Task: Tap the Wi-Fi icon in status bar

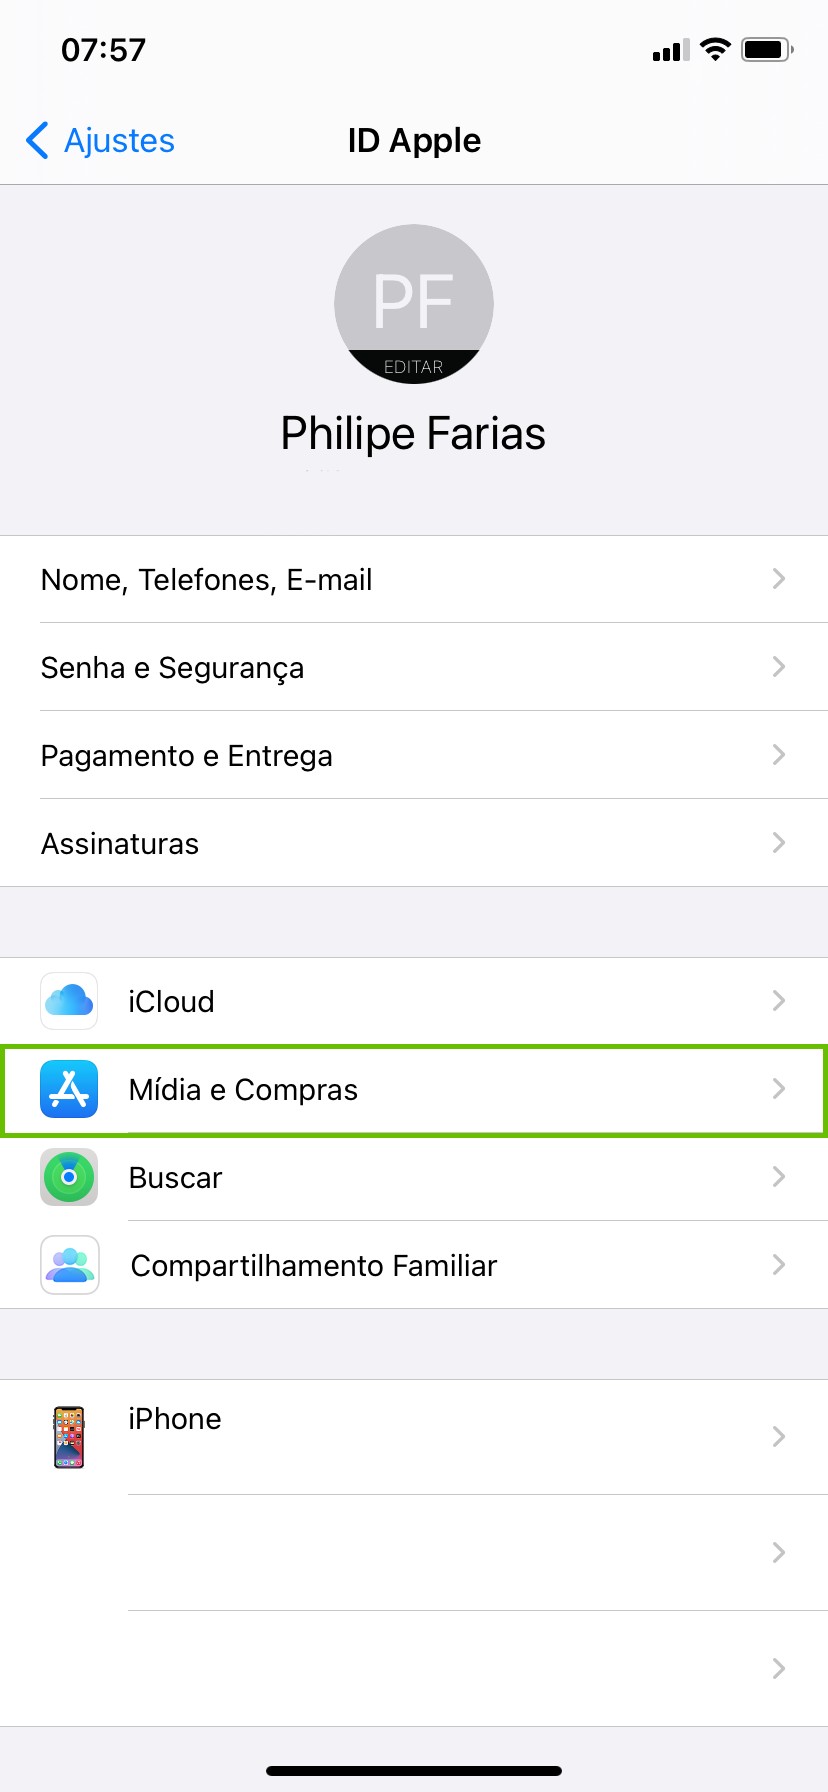Action: (x=715, y=49)
